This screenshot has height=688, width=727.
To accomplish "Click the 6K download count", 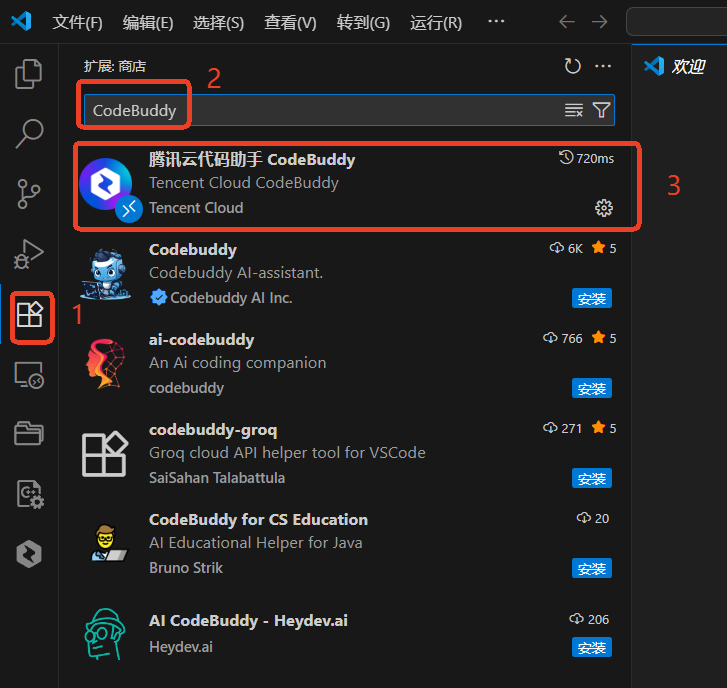I will point(566,248).
